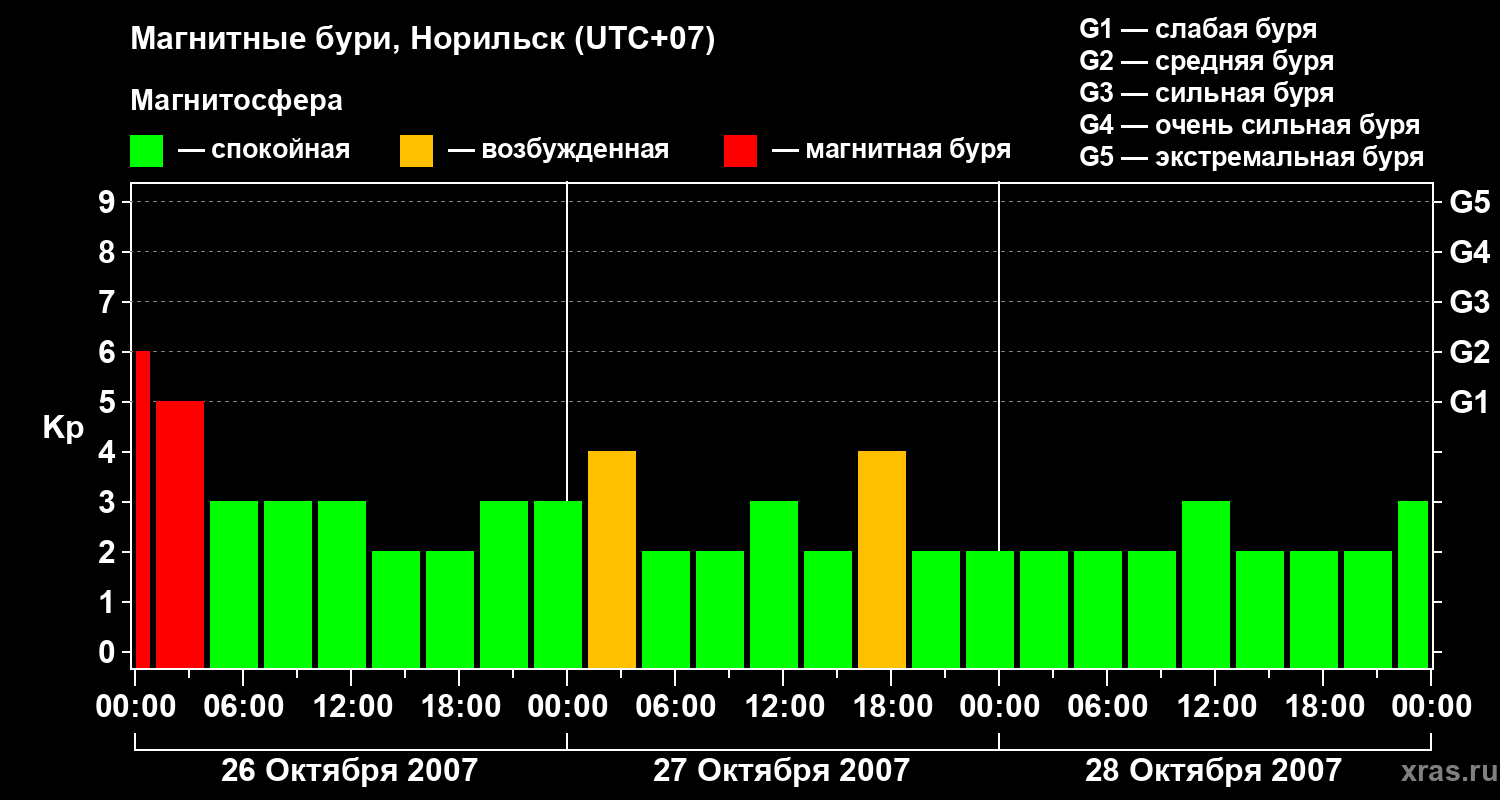The image size is (1500, 800).
Task: Click the '28 Октября 2007' date label
Action: coord(1213,771)
